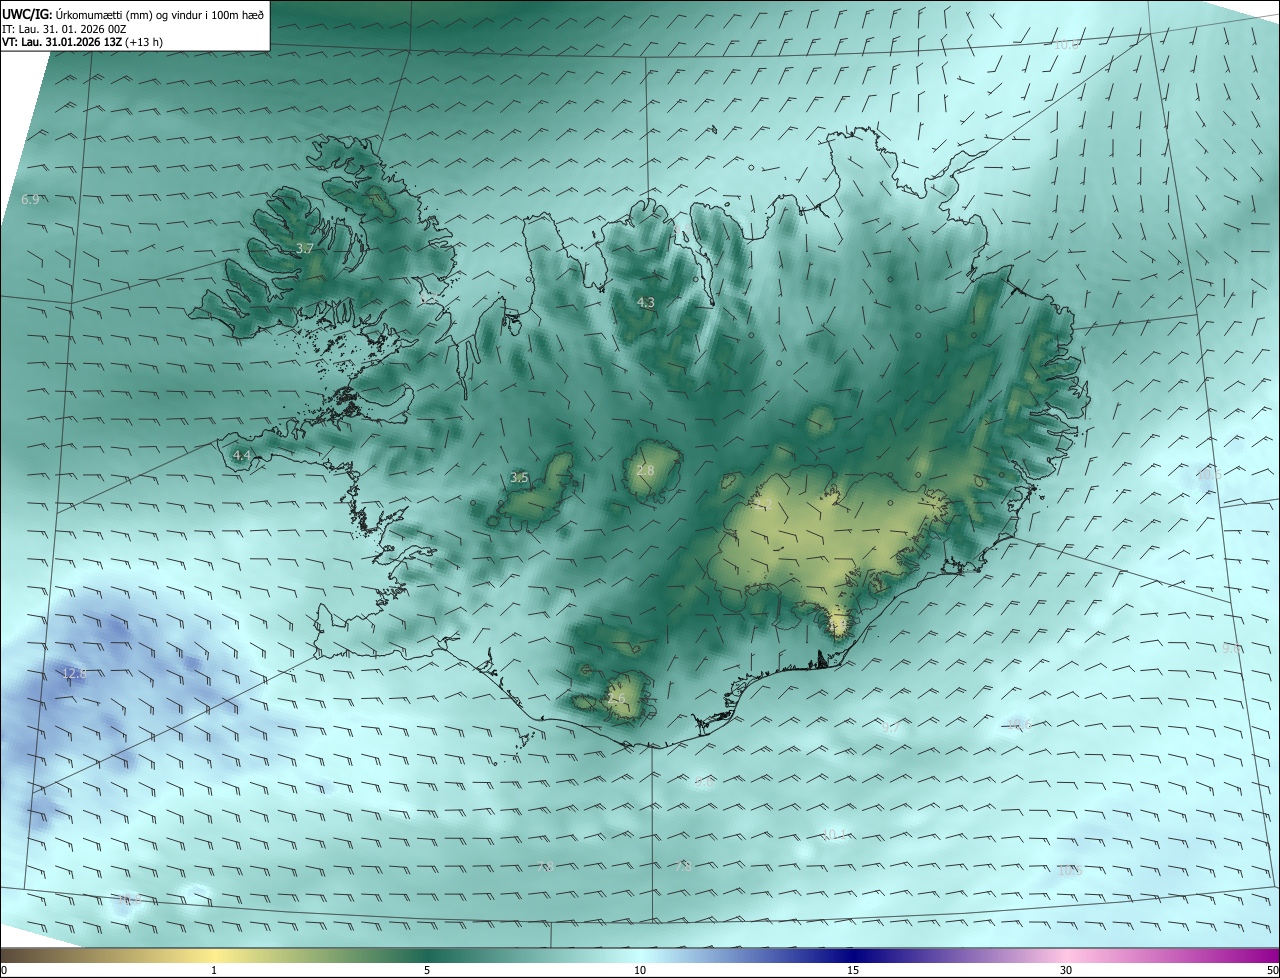Image resolution: width=1280 pixels, height=978 pixels.
Task: Click the 15 tick label on color scale
Action: tap(853, 970)
